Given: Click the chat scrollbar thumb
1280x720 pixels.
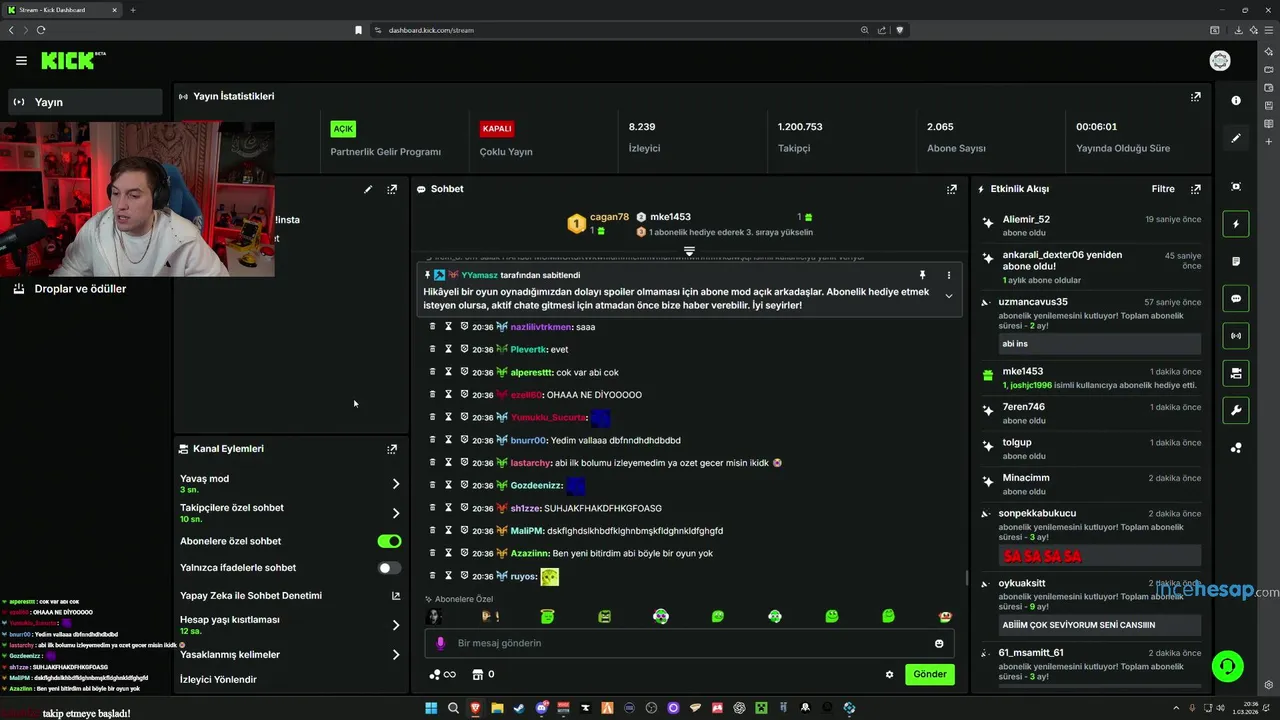Looking at the screenshot, I should (x=966, y=578).
